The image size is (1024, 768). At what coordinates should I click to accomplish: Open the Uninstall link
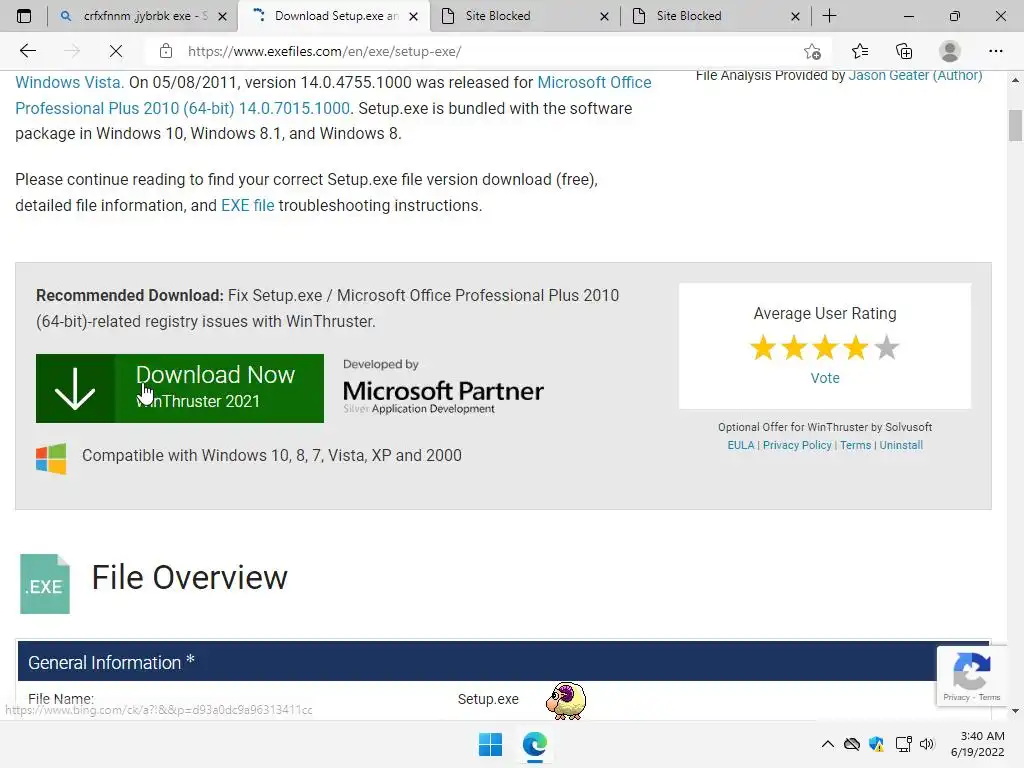click(901, 445)
